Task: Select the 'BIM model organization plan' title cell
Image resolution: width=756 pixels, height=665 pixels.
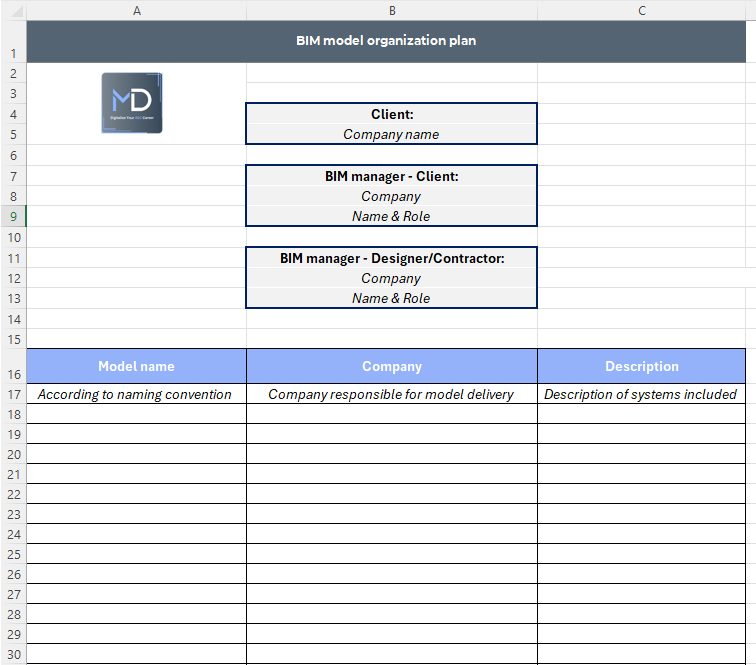Action: (x=386, y=41)
